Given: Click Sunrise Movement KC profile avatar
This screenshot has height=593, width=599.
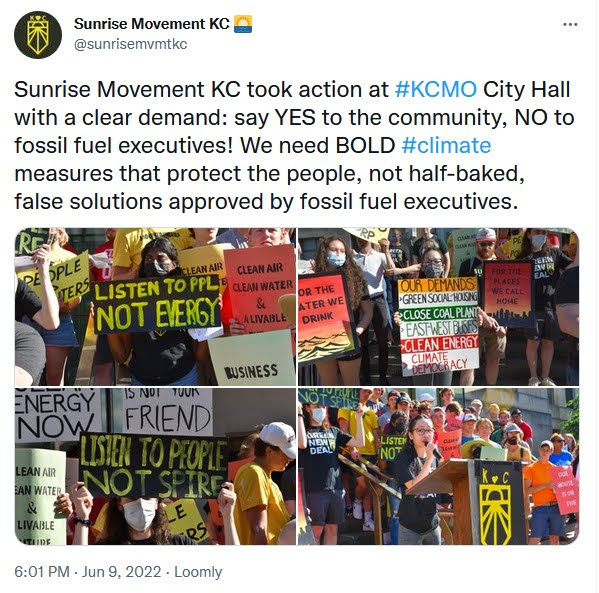Looking at the screenshot, I should point(38,35).
